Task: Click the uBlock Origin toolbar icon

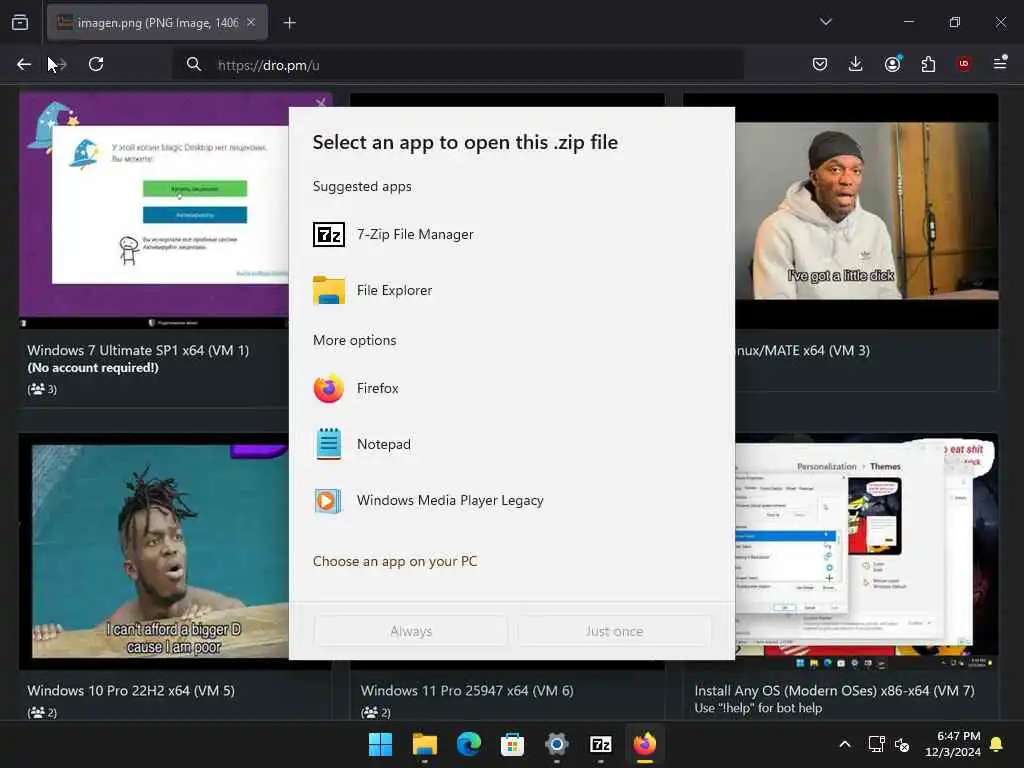Action: tap(964, 64)
